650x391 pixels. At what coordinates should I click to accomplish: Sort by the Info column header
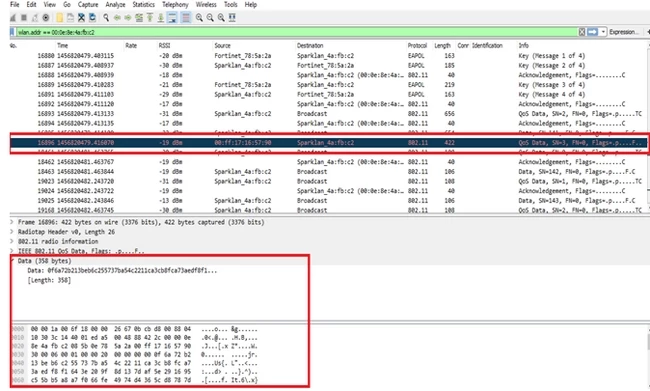[523, 46]
